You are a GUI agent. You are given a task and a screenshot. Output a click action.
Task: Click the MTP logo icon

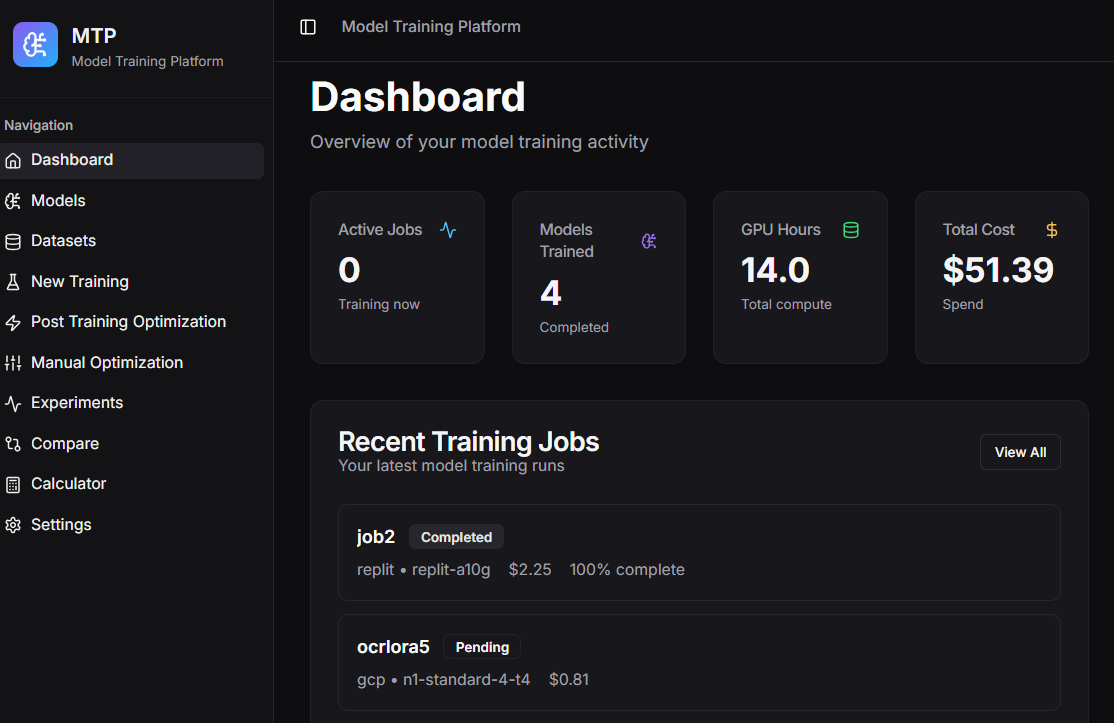35,44
